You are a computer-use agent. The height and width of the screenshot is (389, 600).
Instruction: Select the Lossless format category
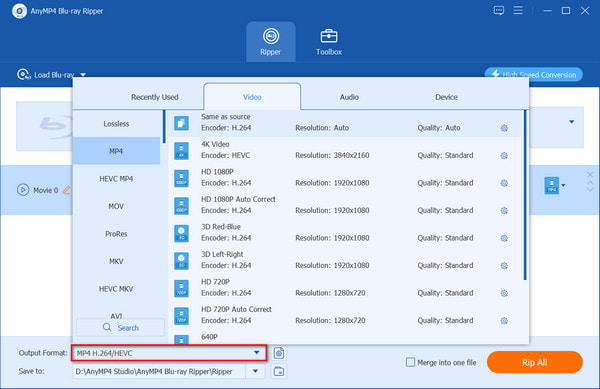(116, 124)
